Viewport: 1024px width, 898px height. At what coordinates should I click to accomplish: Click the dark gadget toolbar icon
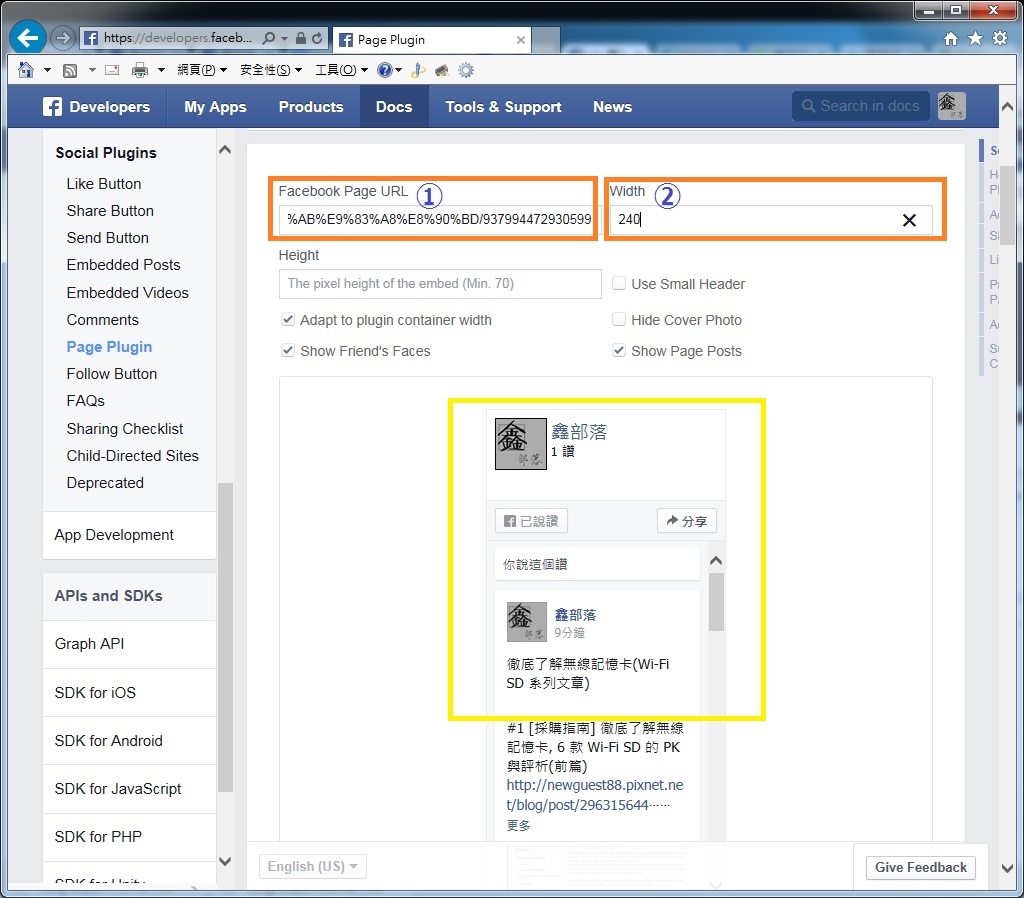441,70
